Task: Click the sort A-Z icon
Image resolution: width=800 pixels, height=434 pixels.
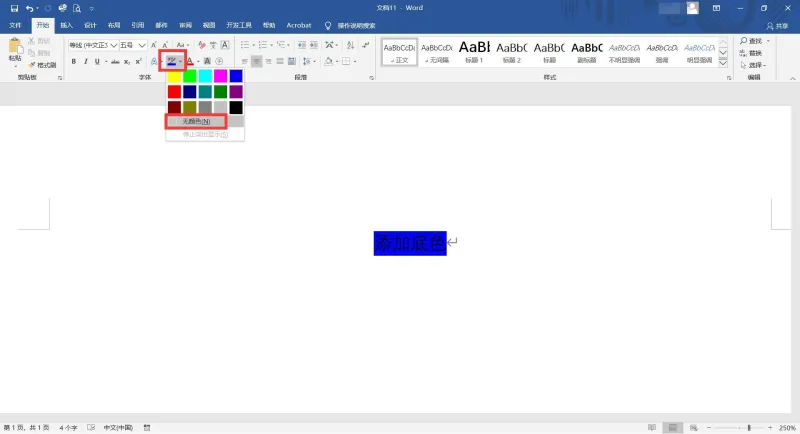Action: click(x=350, y=45)
